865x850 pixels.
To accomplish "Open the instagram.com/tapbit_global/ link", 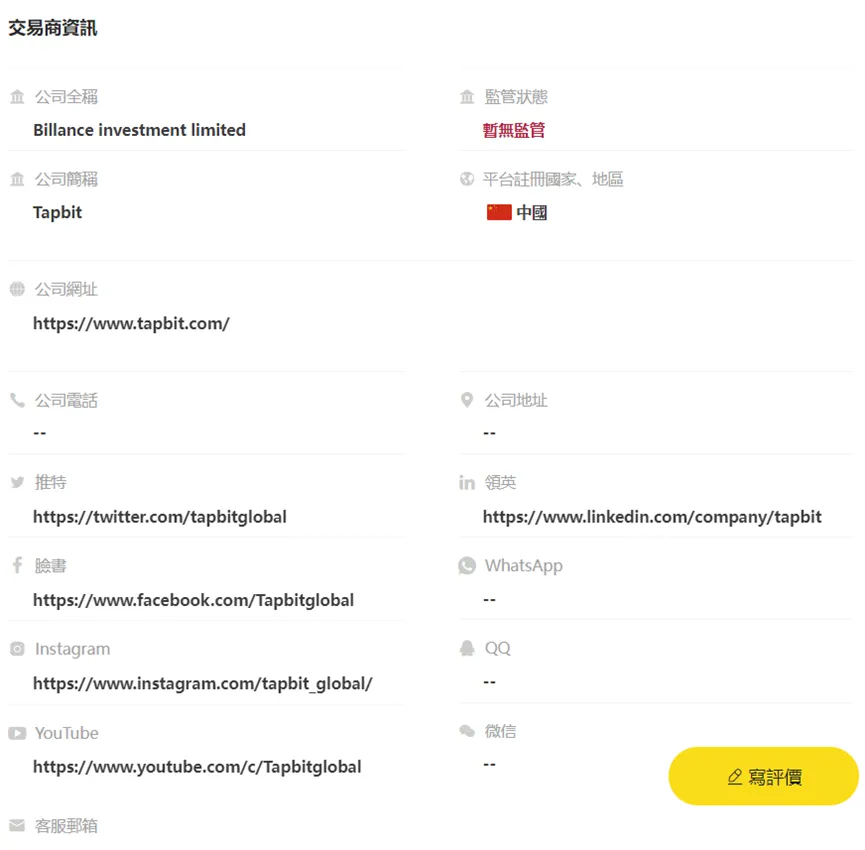I will pyautogui.click(x=203, y=684).
